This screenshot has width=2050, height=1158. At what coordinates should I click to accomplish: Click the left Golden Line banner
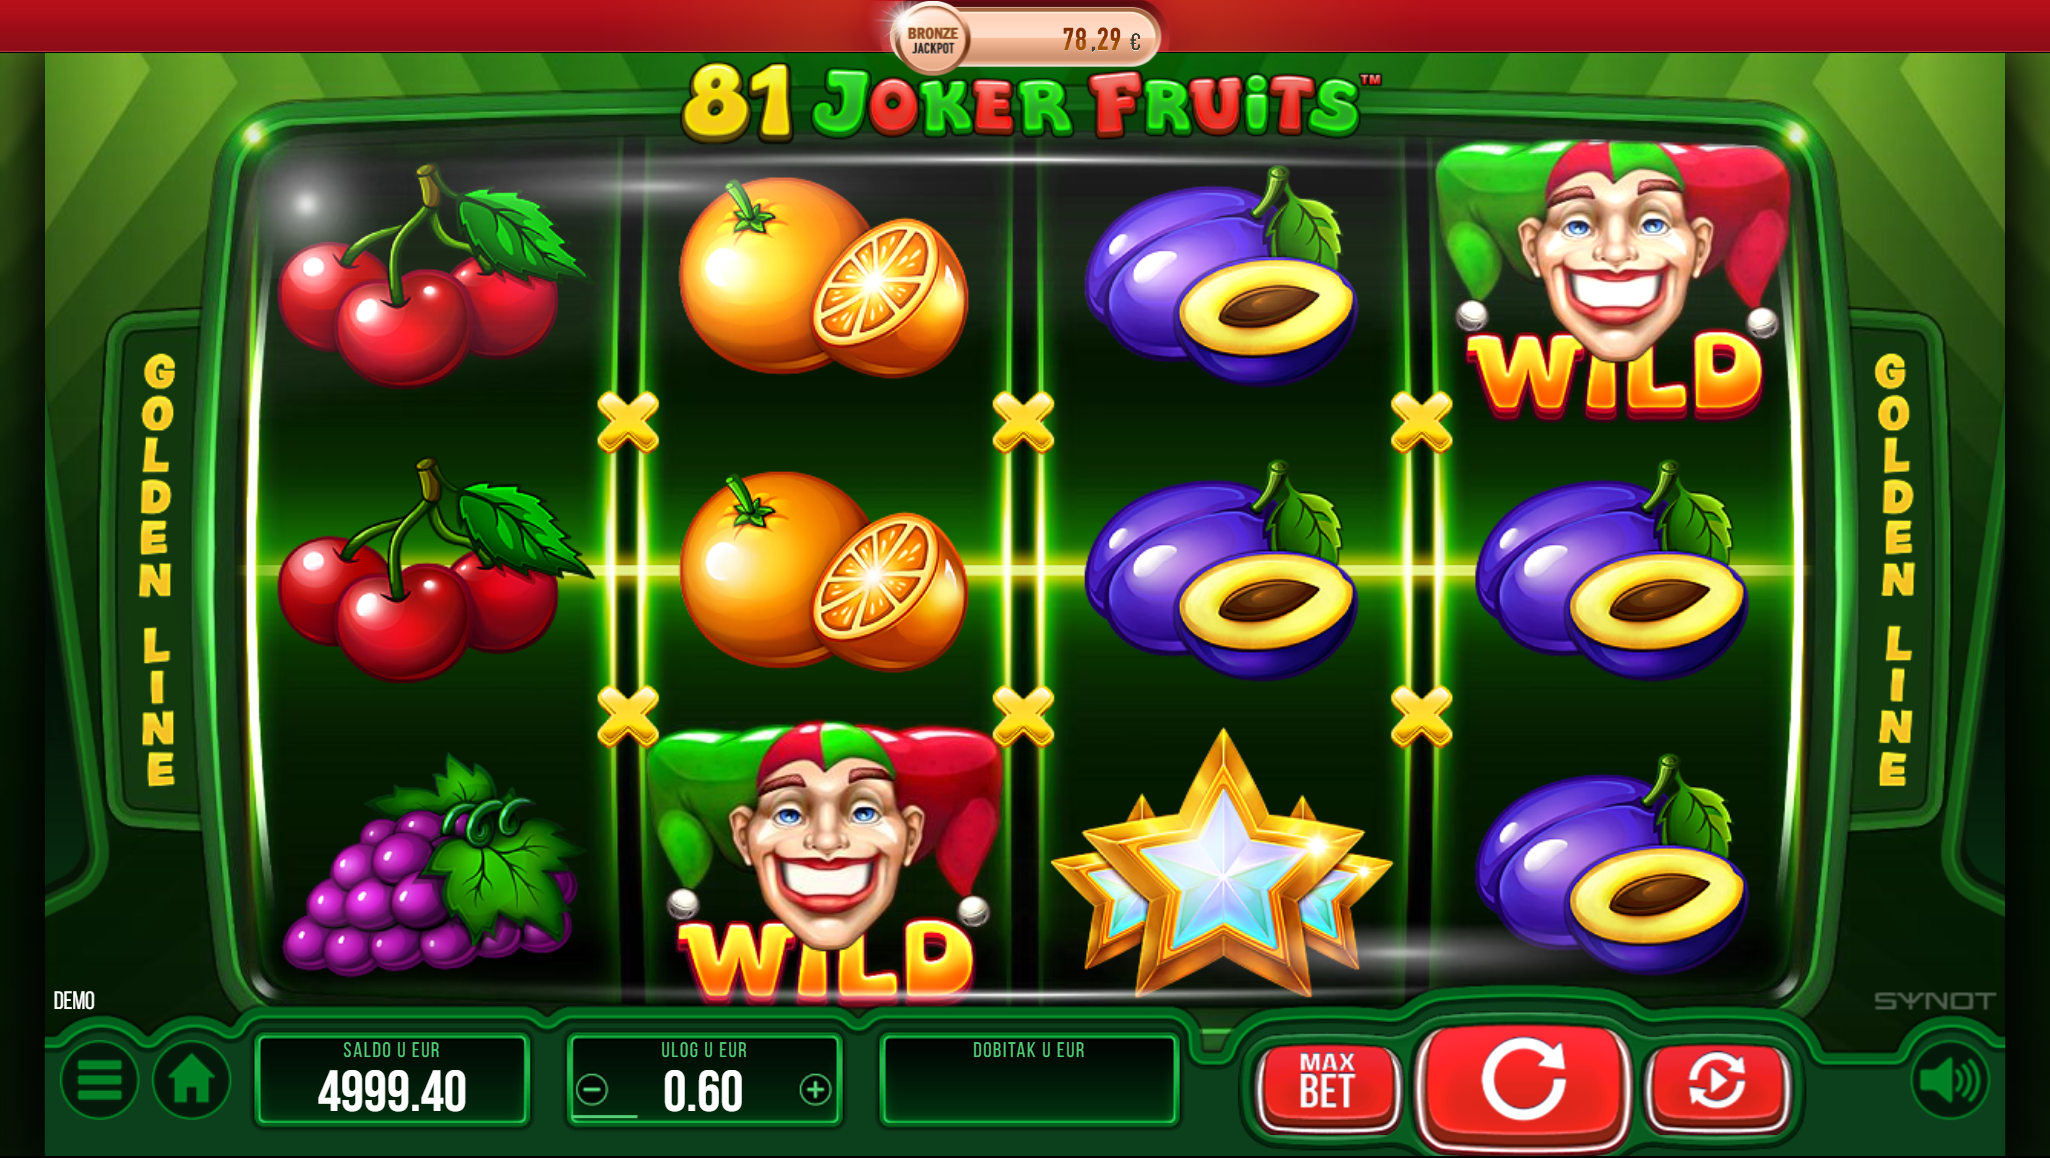pos(158,569)
